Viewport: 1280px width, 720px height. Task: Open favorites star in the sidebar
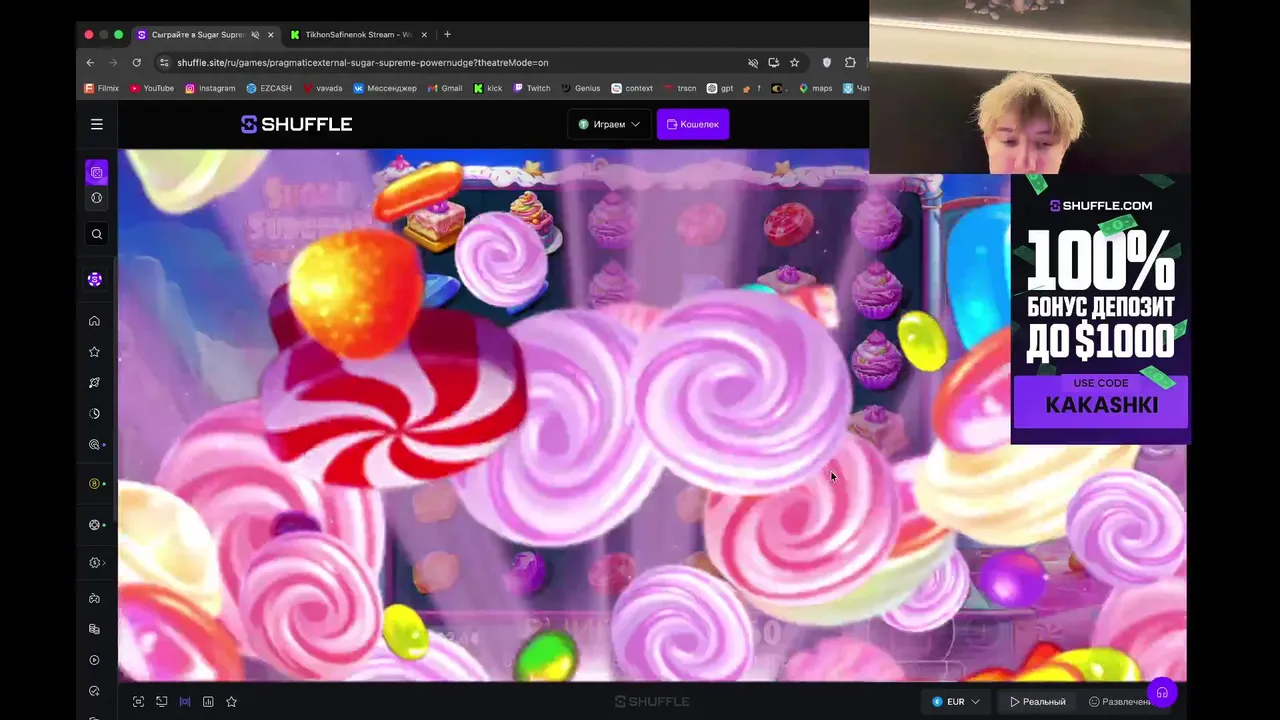coord(95,352)
